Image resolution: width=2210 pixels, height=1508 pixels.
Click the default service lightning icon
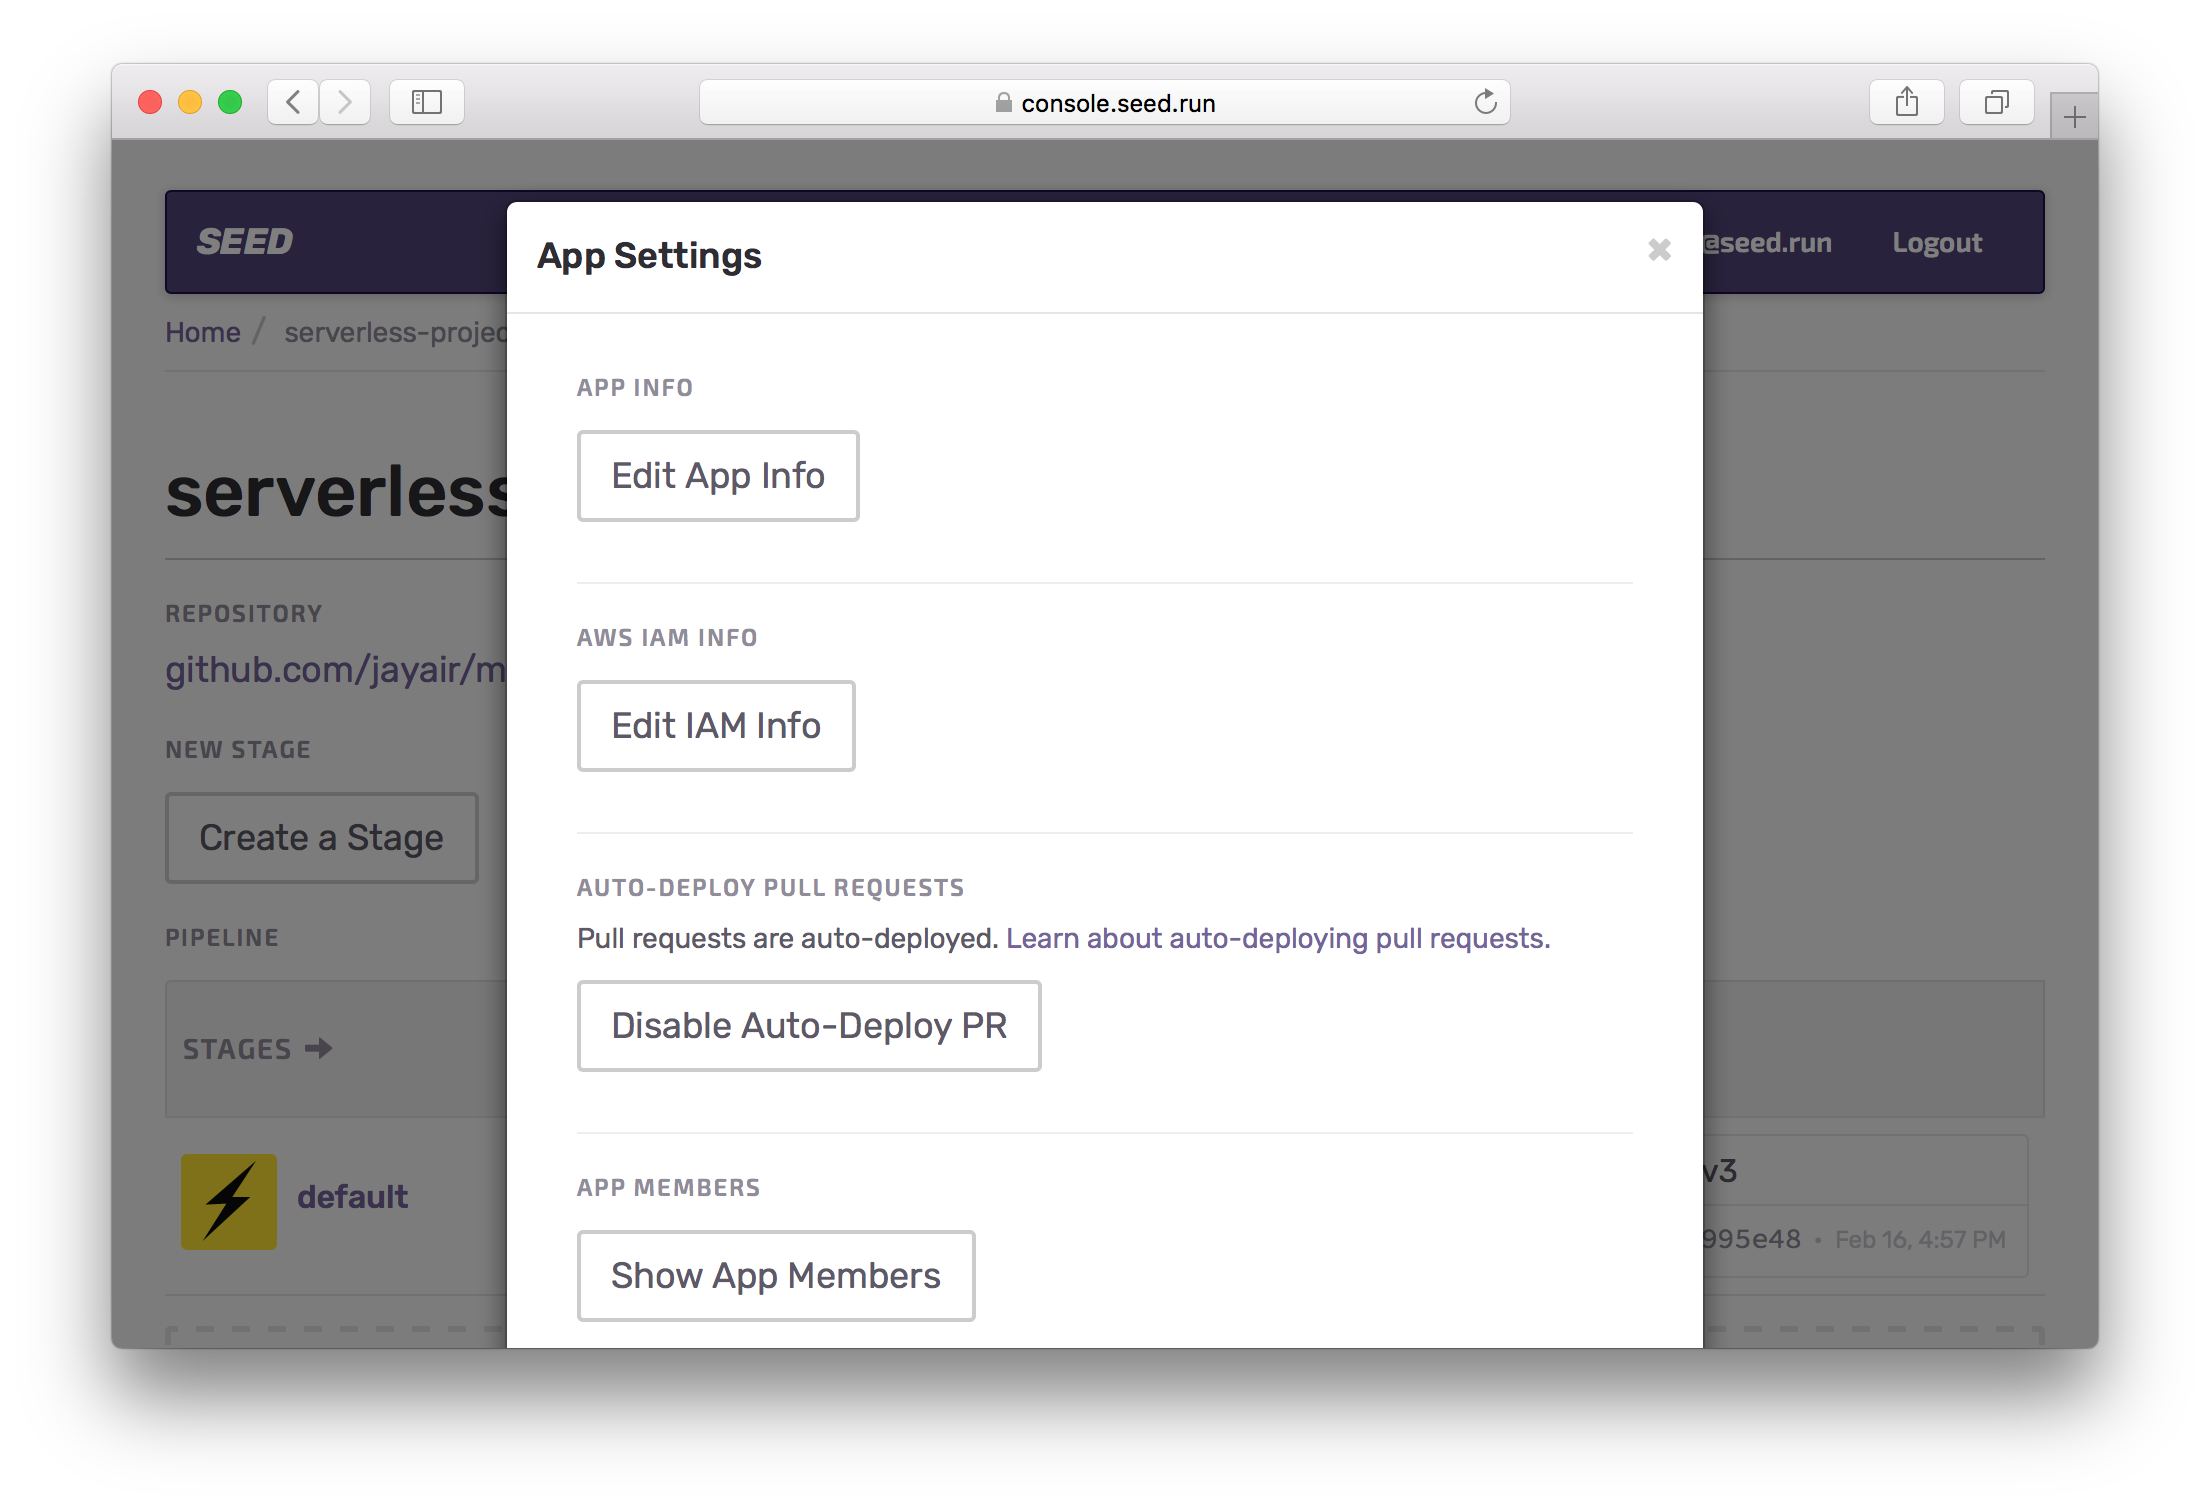pyautogui.click(x=229, y=1201)
